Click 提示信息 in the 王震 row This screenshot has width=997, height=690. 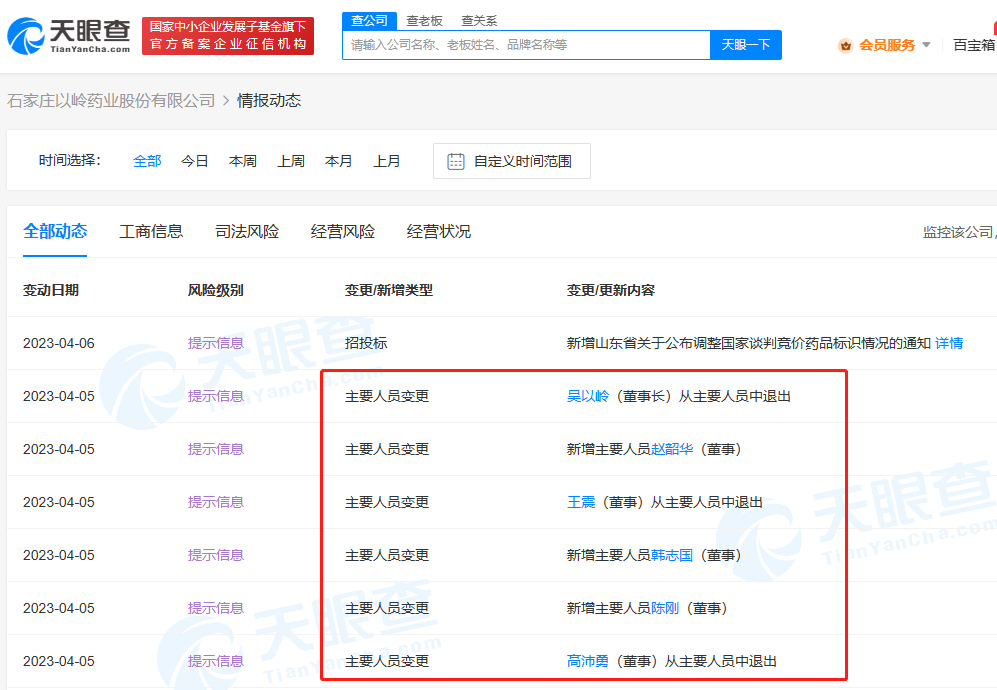coord(216,502)
